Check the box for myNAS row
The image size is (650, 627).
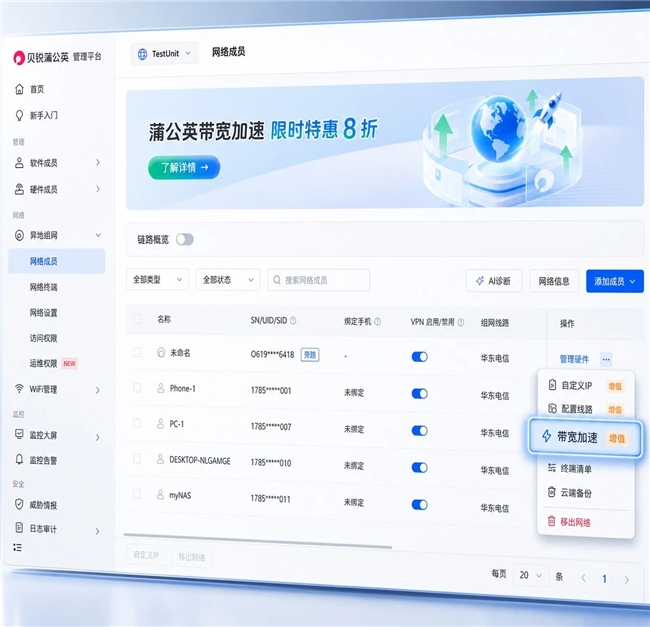pos(137,494)
